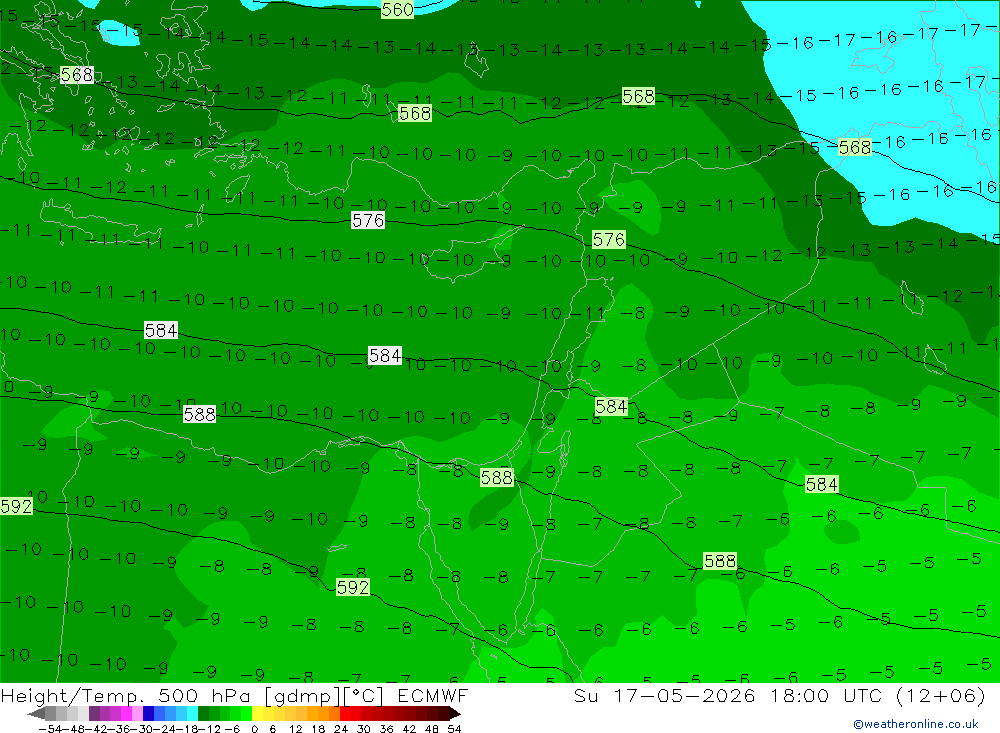Click the 18:00 UTC time text
The image size is (1000, 733).
click(x=826, y=695)
